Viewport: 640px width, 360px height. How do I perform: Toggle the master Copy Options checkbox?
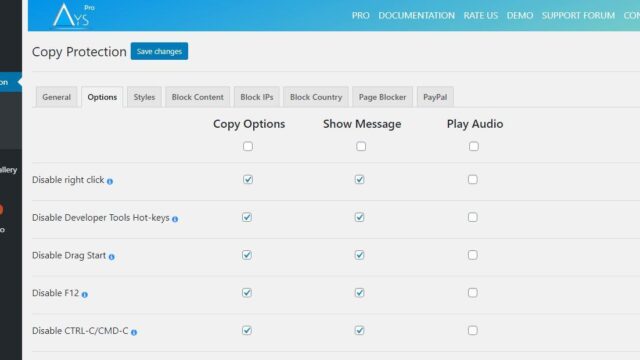pyautogui.click(x=248, y=146)
